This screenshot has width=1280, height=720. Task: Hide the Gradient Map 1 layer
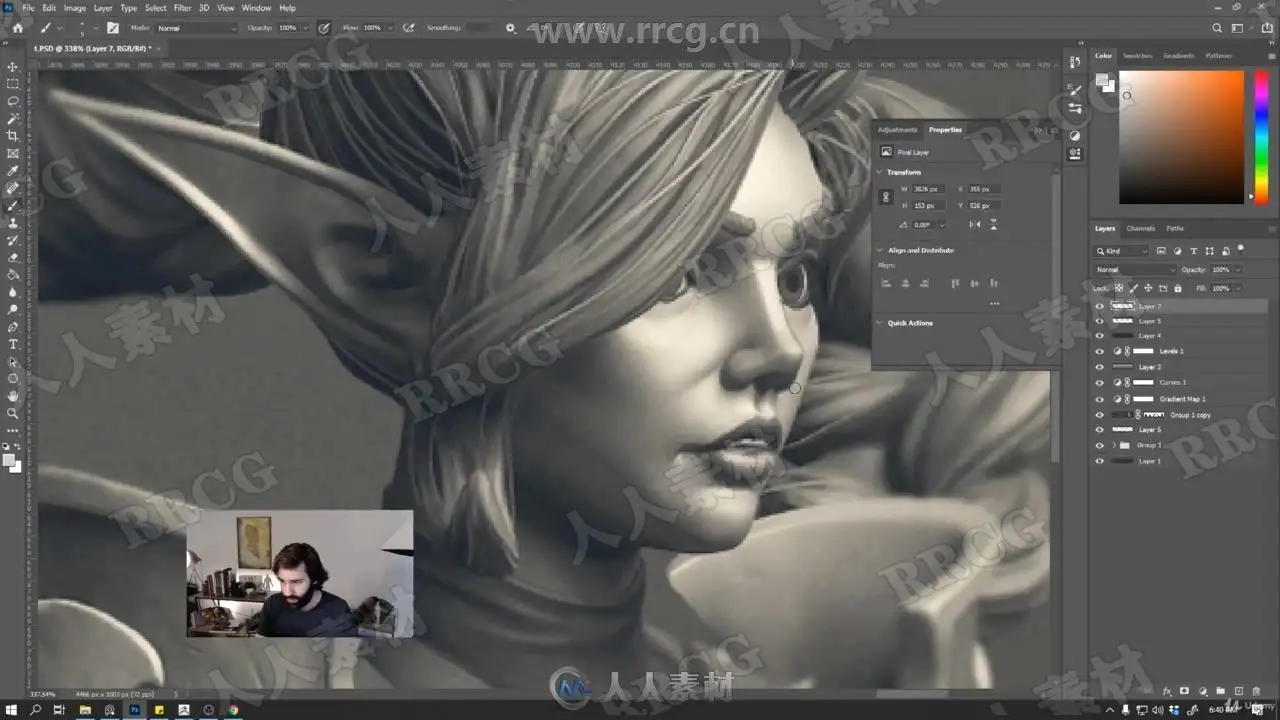[1100, 398]
